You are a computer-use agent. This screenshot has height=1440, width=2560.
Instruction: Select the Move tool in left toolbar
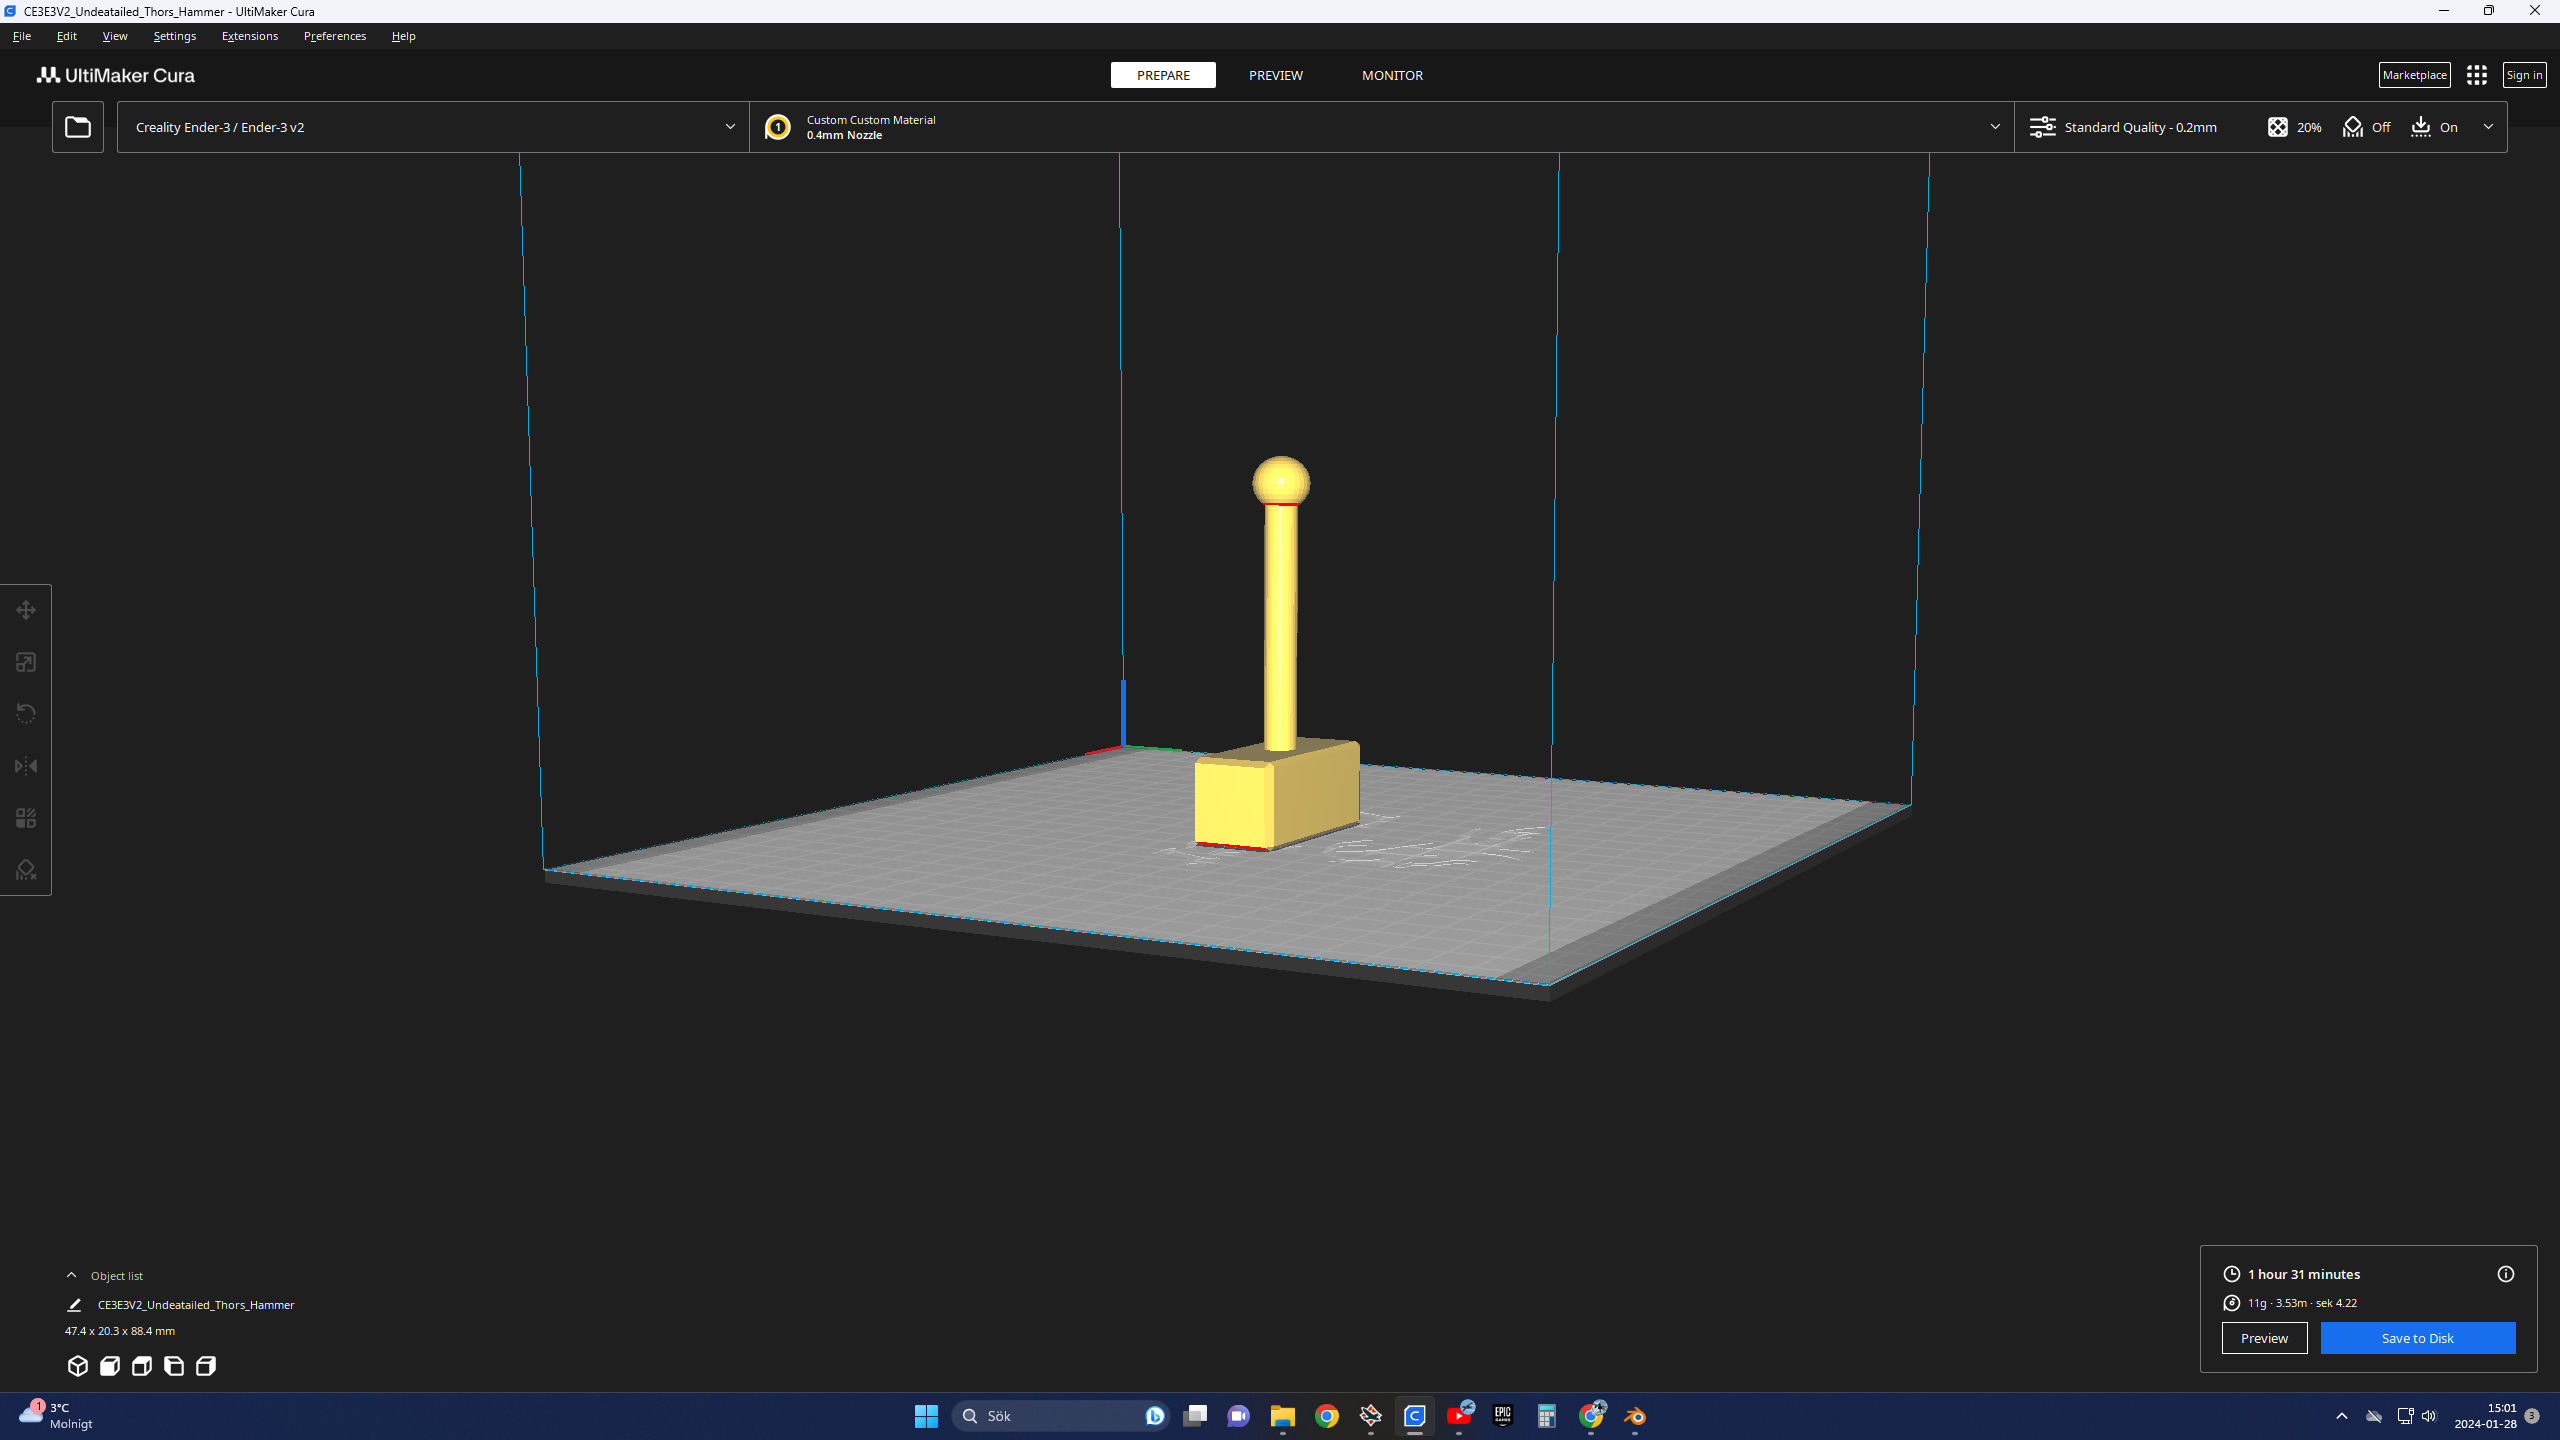(26, 610)
